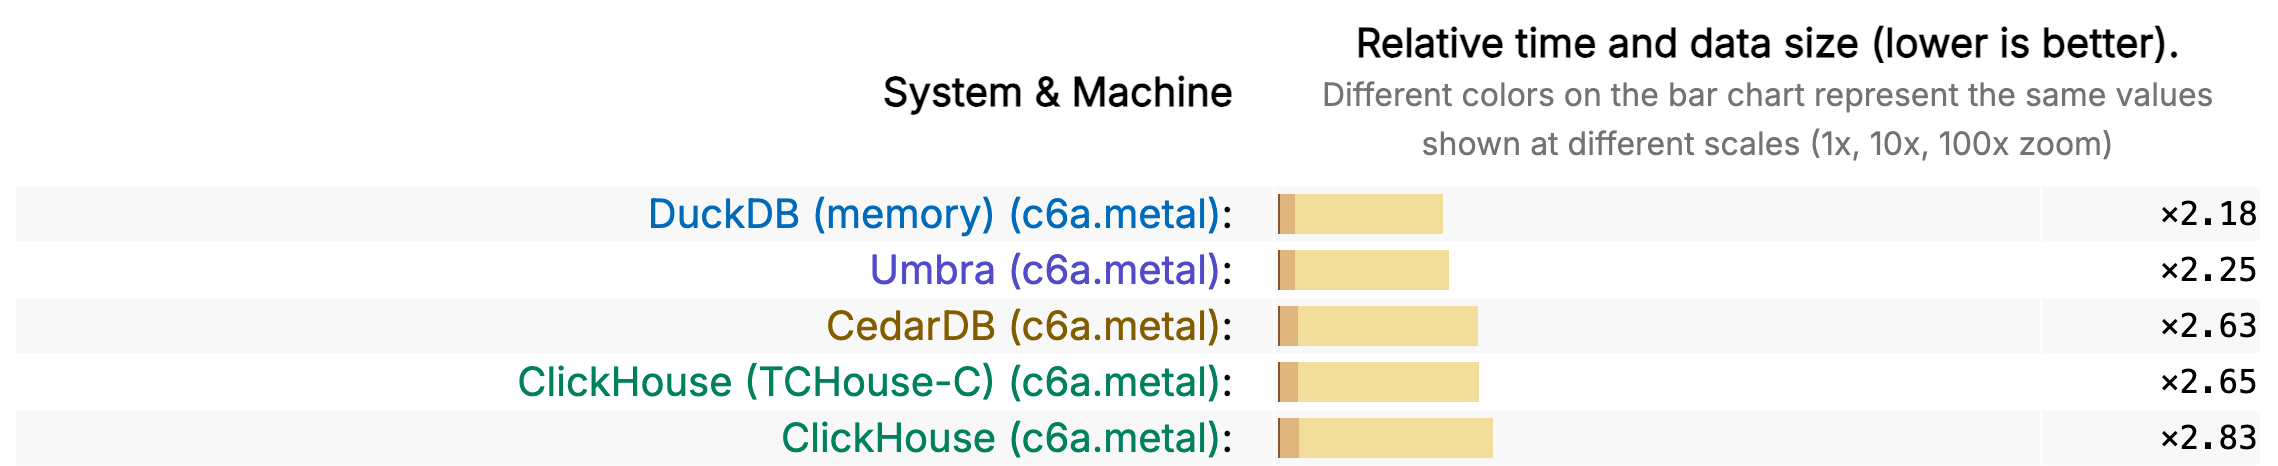2278x466 pixels.
Task: Open the DuckDB (memory) (c6a.metal) link
Action: pos(934,214)
